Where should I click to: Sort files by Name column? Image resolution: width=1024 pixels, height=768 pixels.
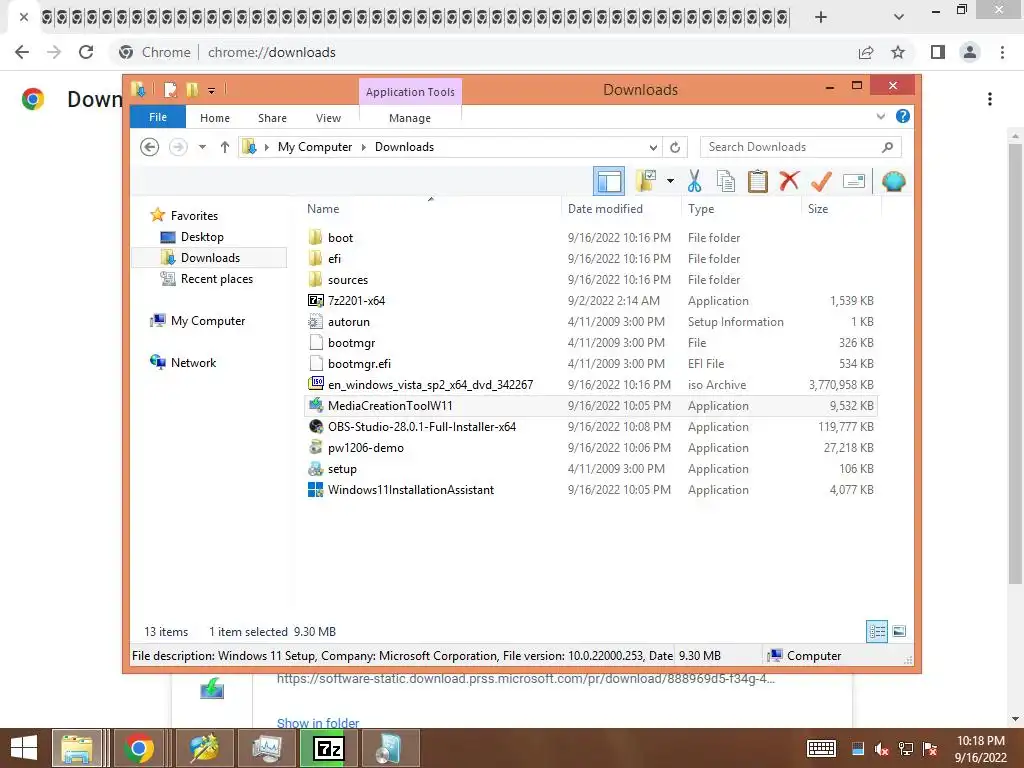click(x=431, y=208)
